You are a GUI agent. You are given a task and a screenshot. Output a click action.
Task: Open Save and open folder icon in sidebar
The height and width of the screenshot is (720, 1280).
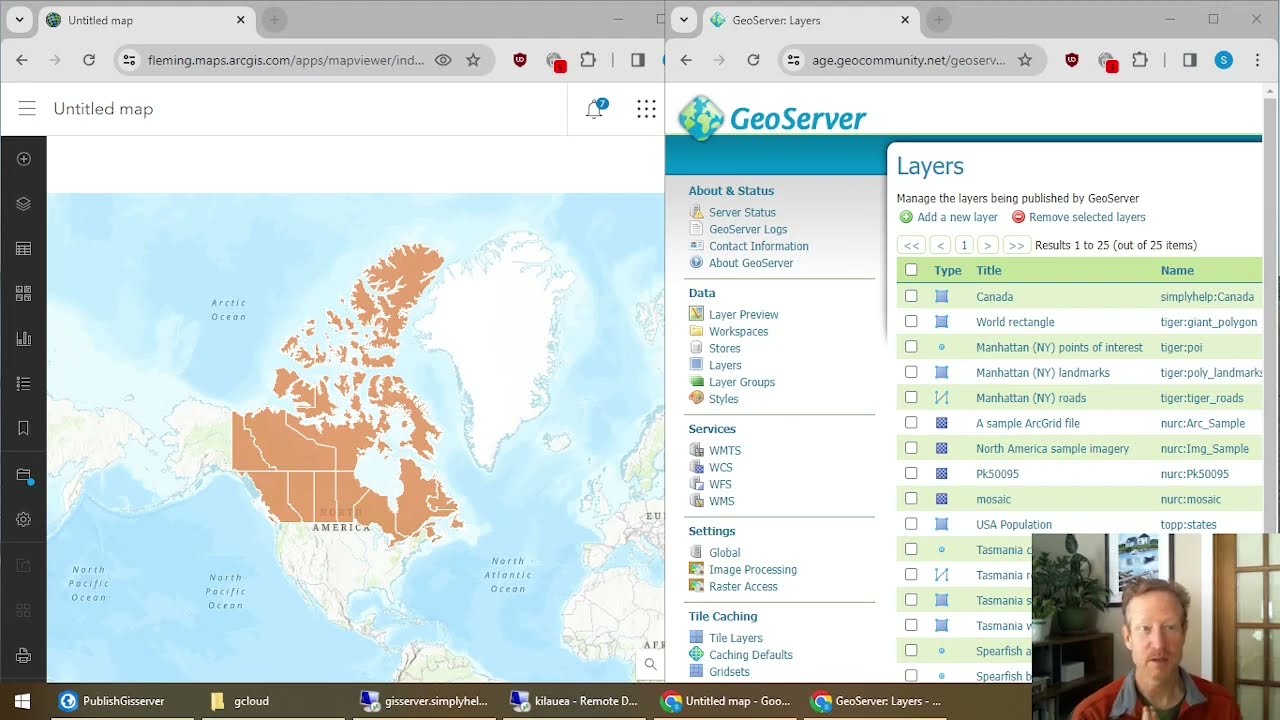tap(24, 475)
